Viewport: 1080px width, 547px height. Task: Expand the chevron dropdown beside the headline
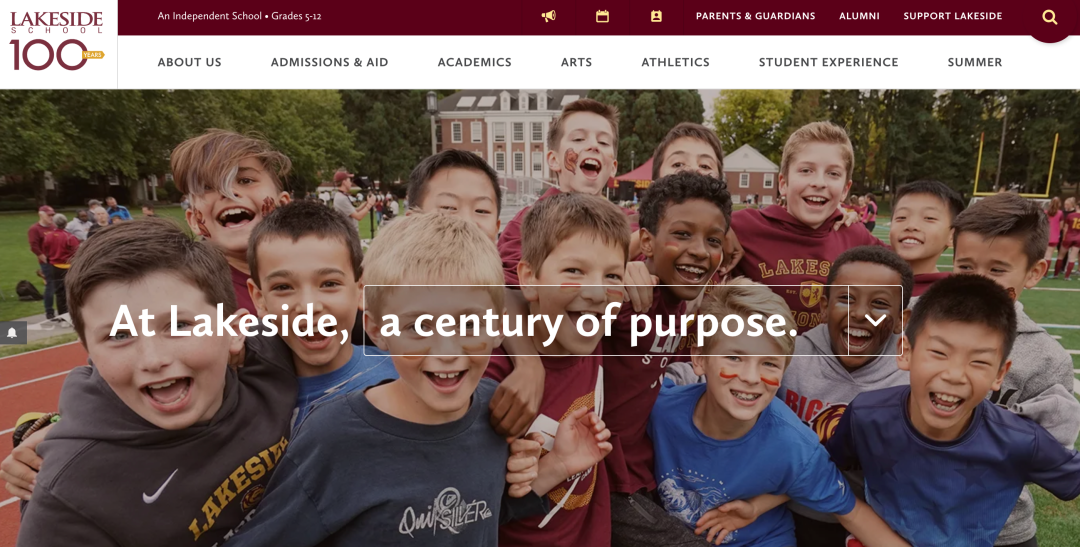tap(875, 320)
